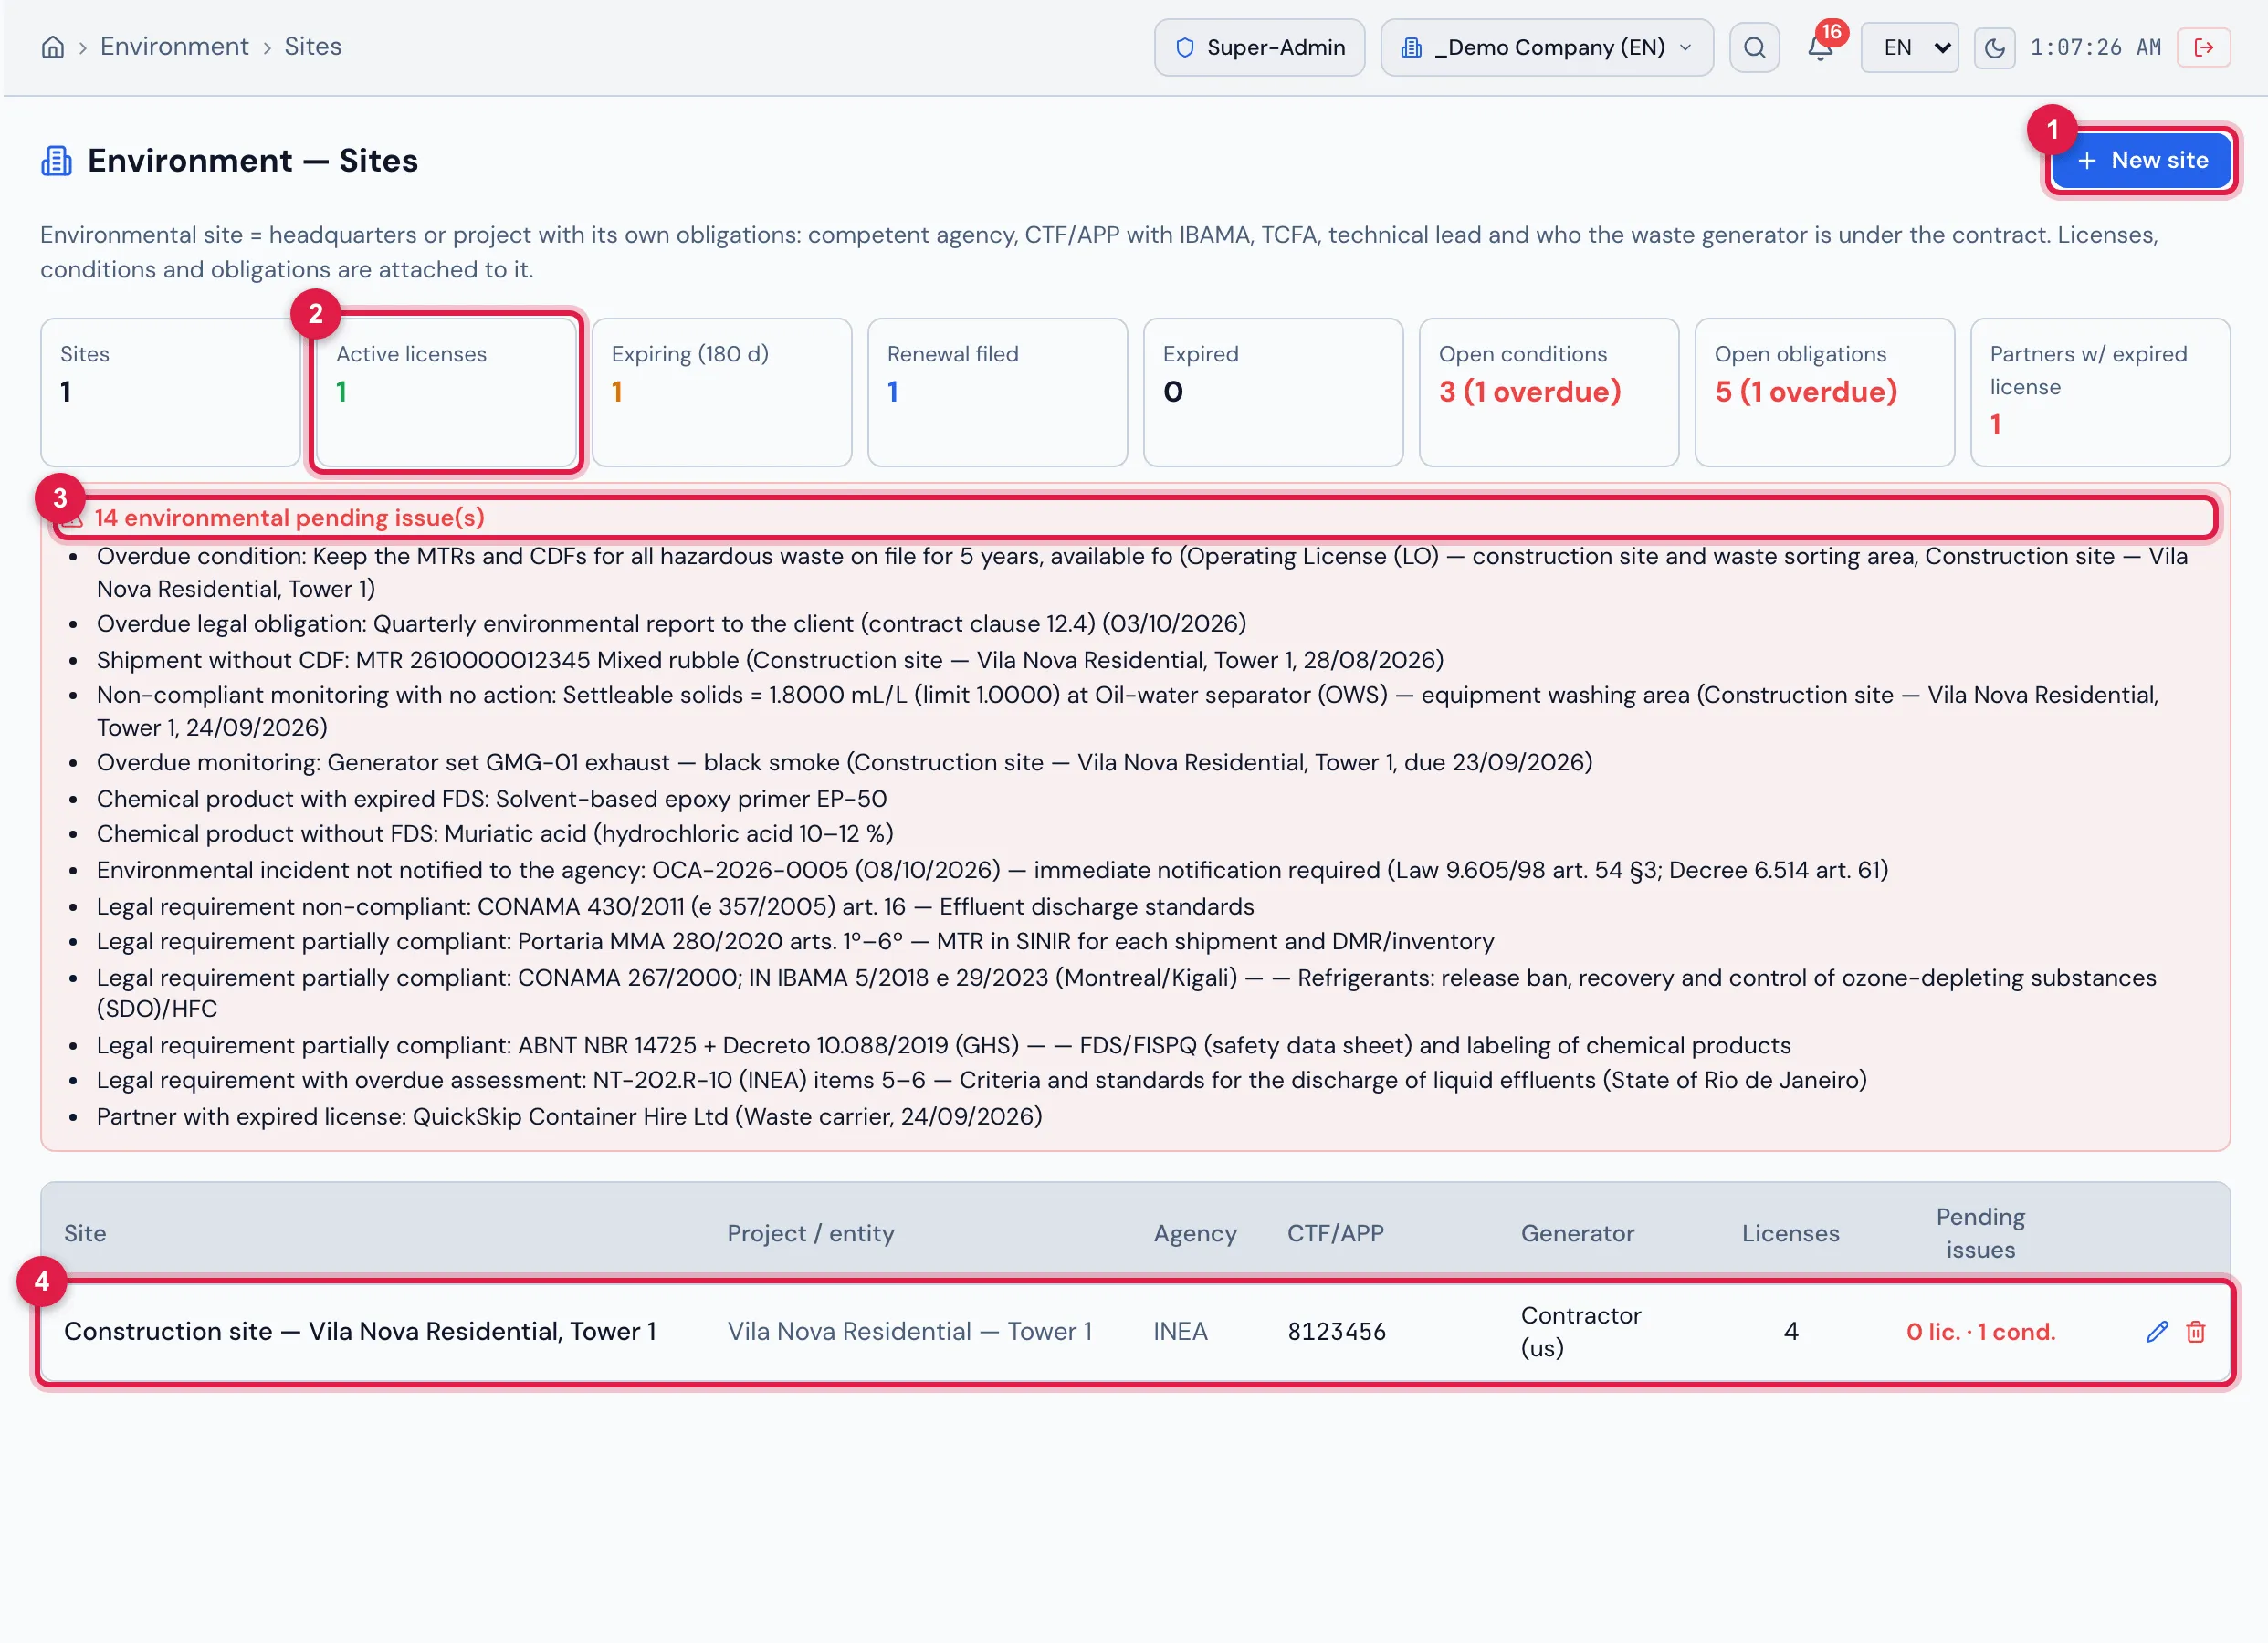Click the Contractor (us) generator cell

click(x=1581, y=1331)
